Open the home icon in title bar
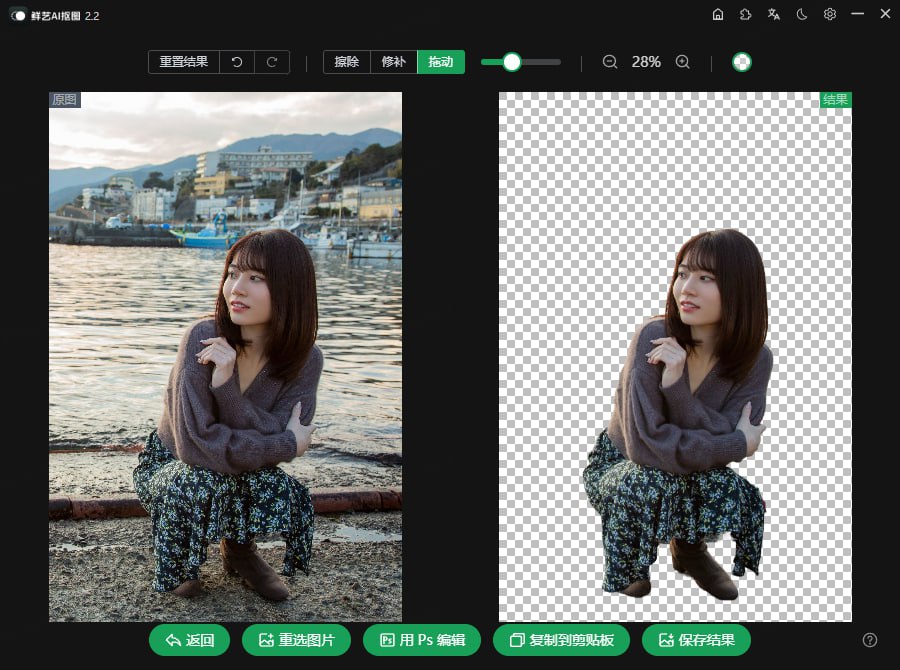The image size is (900, 670). pyautogui.click(x=717, y=15)
